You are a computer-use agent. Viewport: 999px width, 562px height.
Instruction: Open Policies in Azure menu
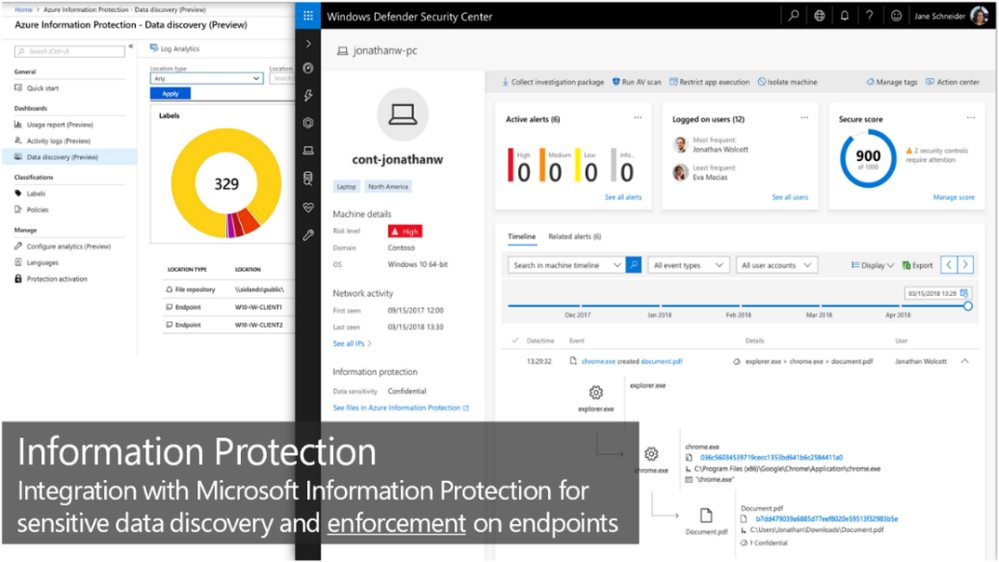[x=37, y=210]
